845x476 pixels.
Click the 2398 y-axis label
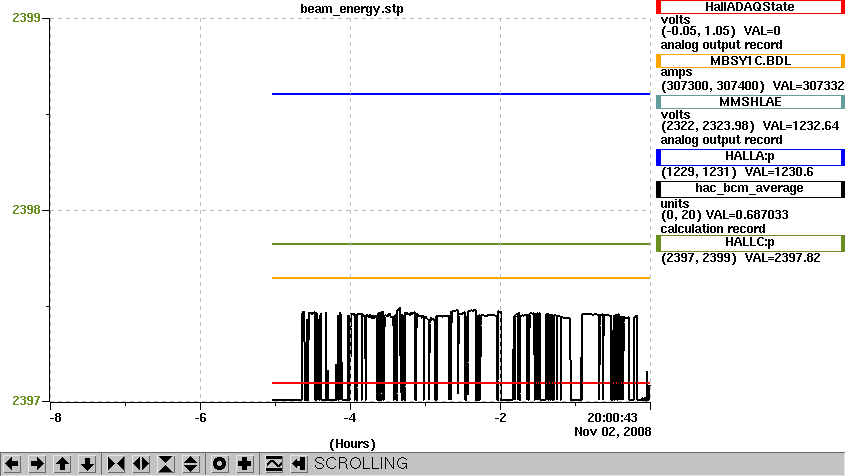coord(26,210)
